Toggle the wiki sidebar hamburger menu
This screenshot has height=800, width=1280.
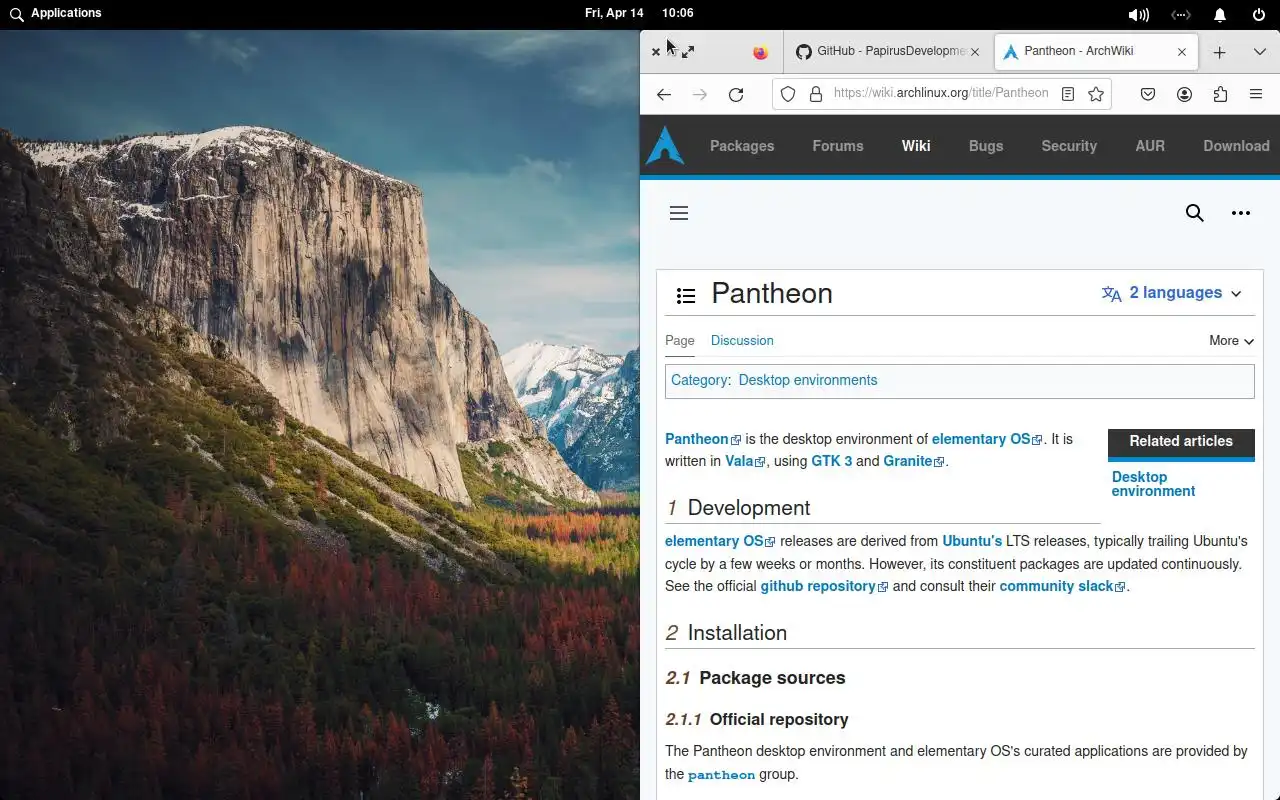coord(679,213)
